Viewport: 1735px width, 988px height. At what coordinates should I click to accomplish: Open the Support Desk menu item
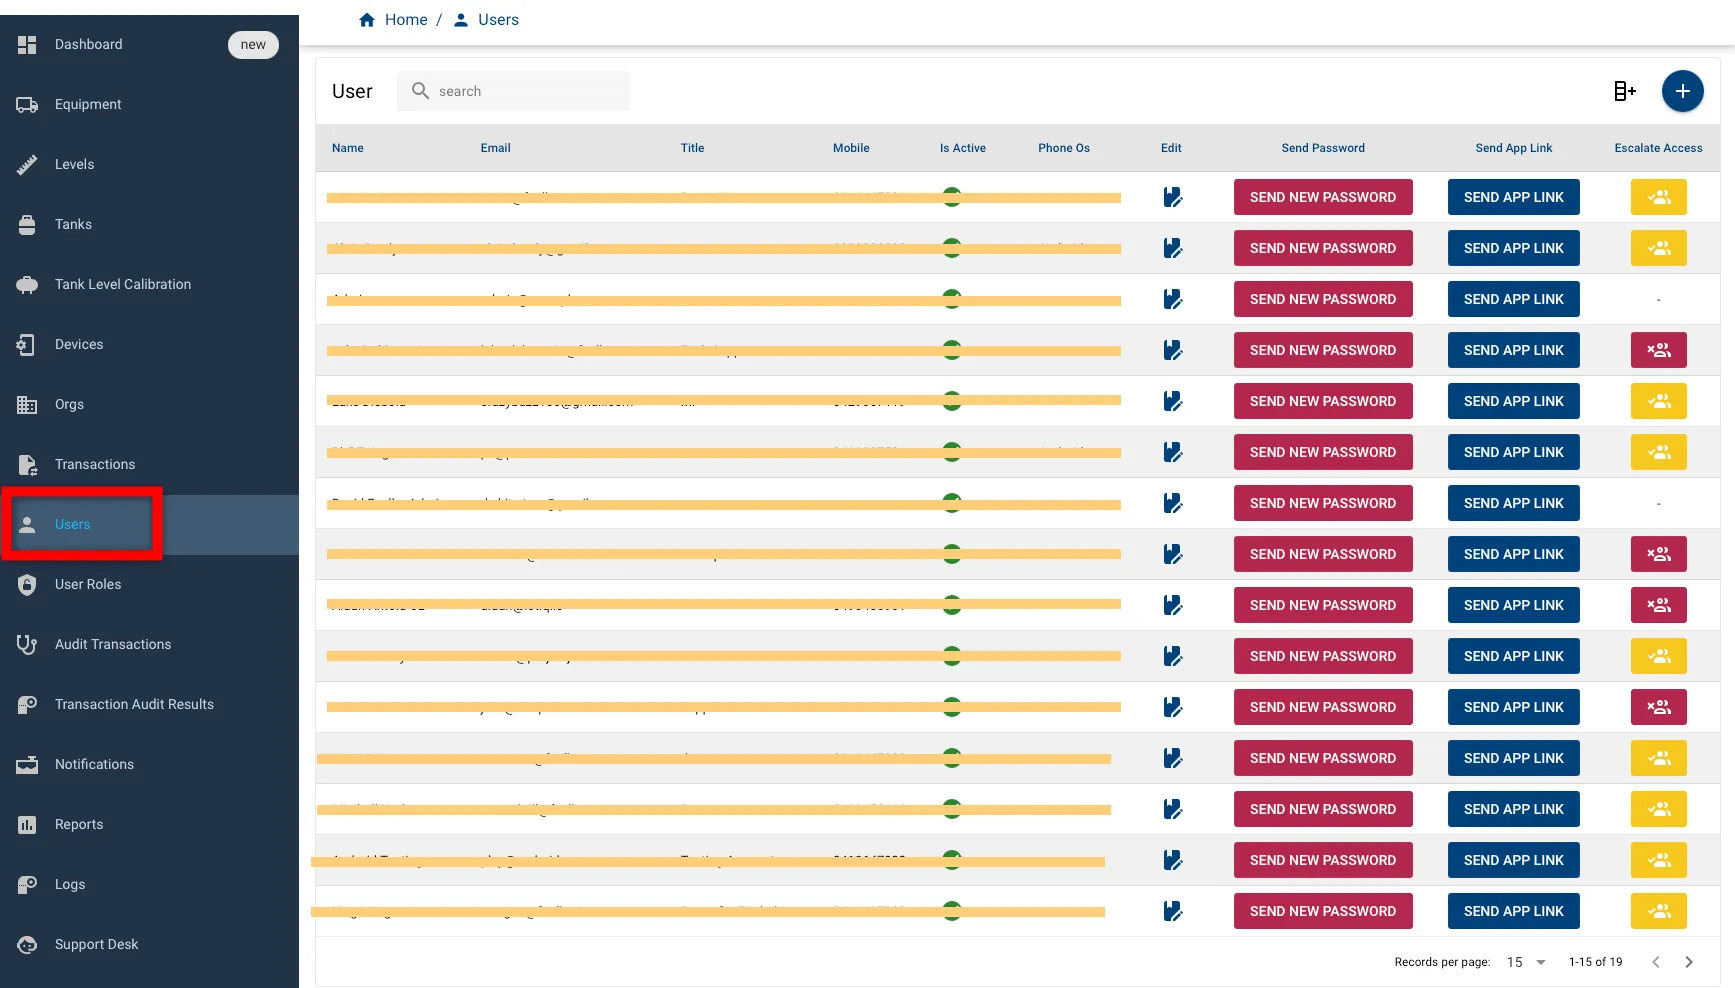tap(150, 945)
